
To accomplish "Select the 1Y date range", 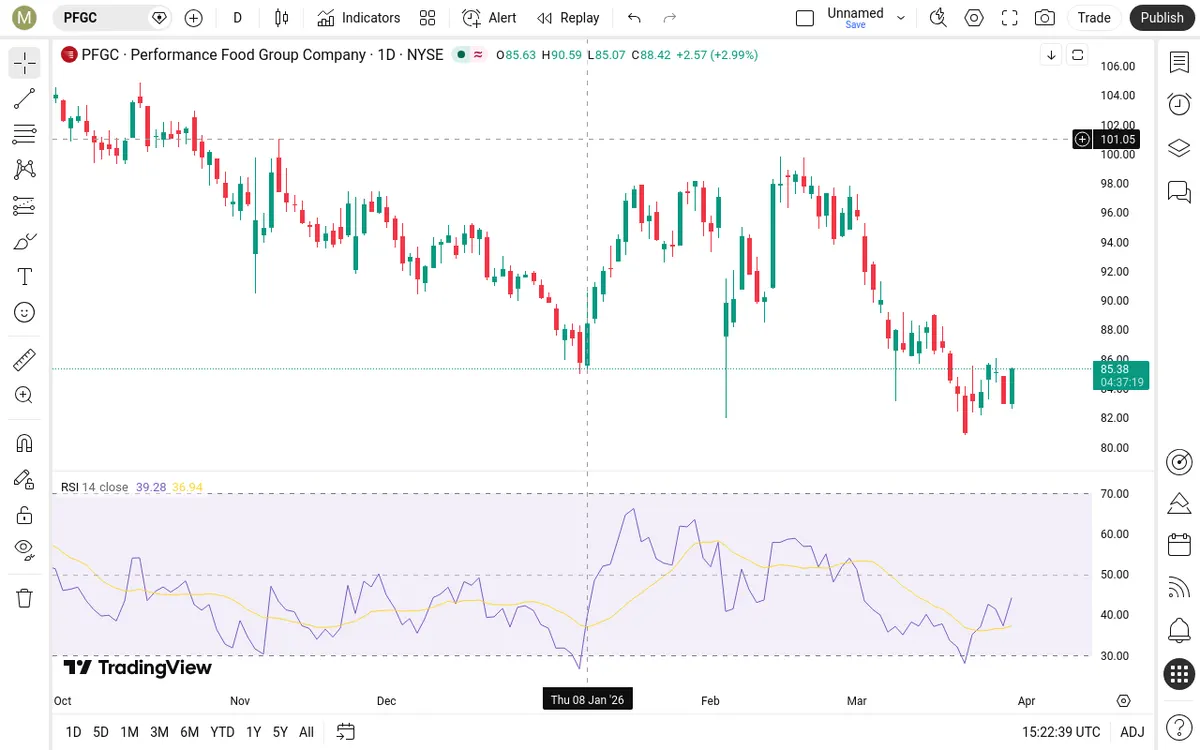I will 254,732.
